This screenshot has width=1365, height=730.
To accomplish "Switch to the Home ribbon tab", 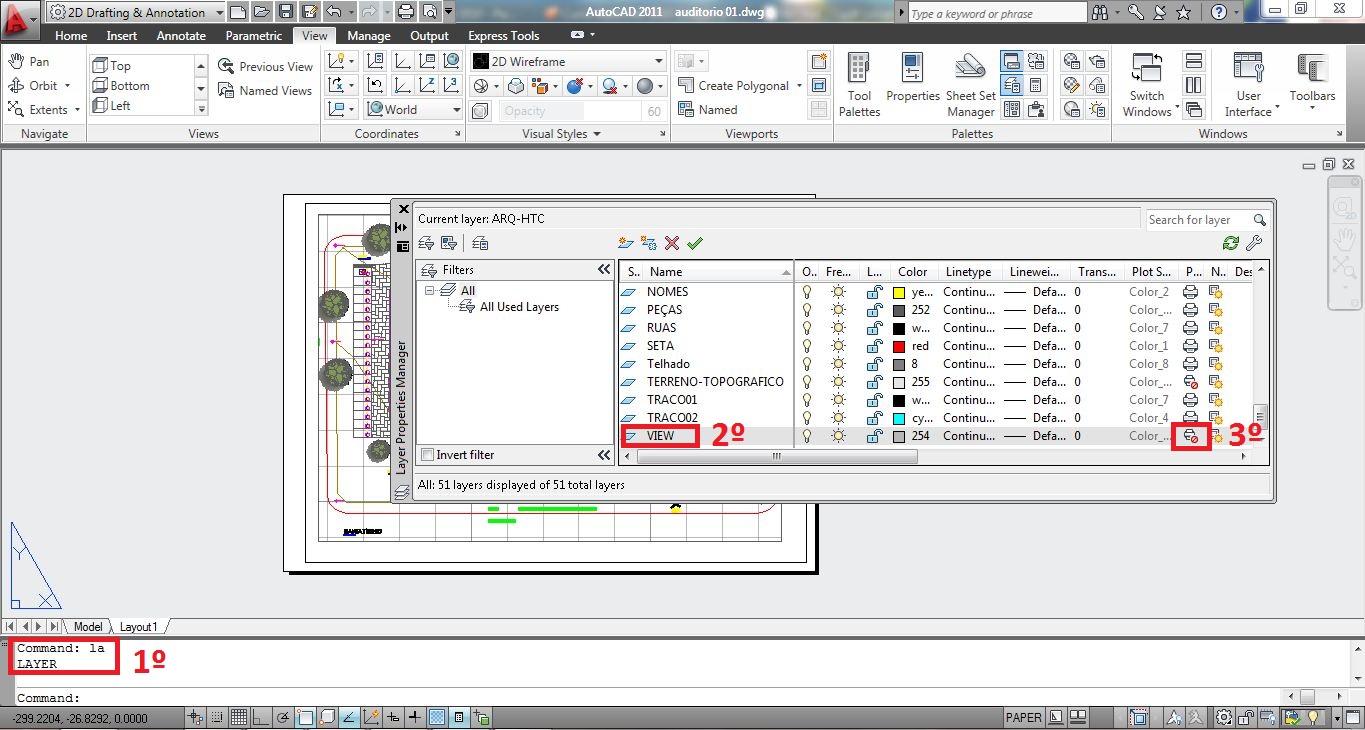I will pyautogui.click(x=71, y=36).
